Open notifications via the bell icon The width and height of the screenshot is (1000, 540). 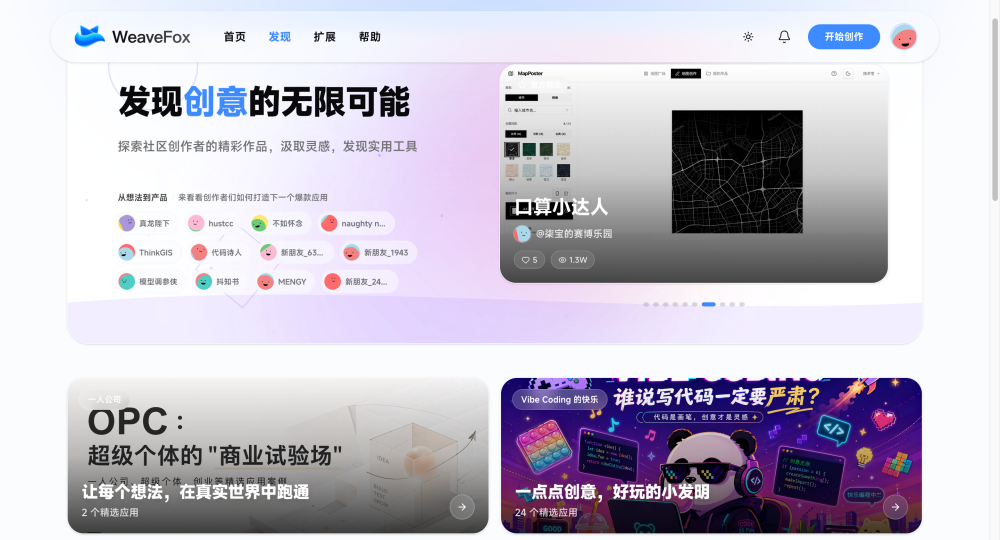(x=784, y=37)
